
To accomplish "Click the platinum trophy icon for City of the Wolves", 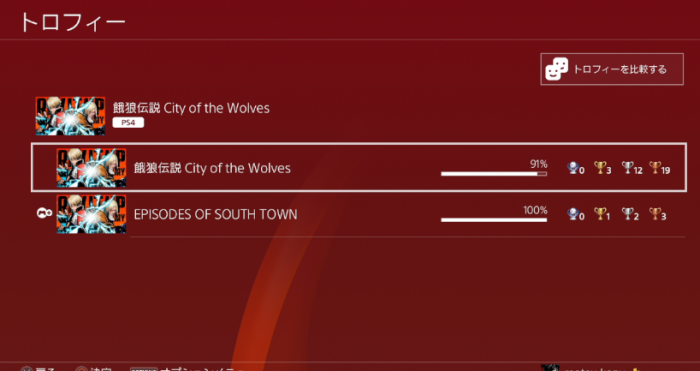I will click(x=573, y=168).
